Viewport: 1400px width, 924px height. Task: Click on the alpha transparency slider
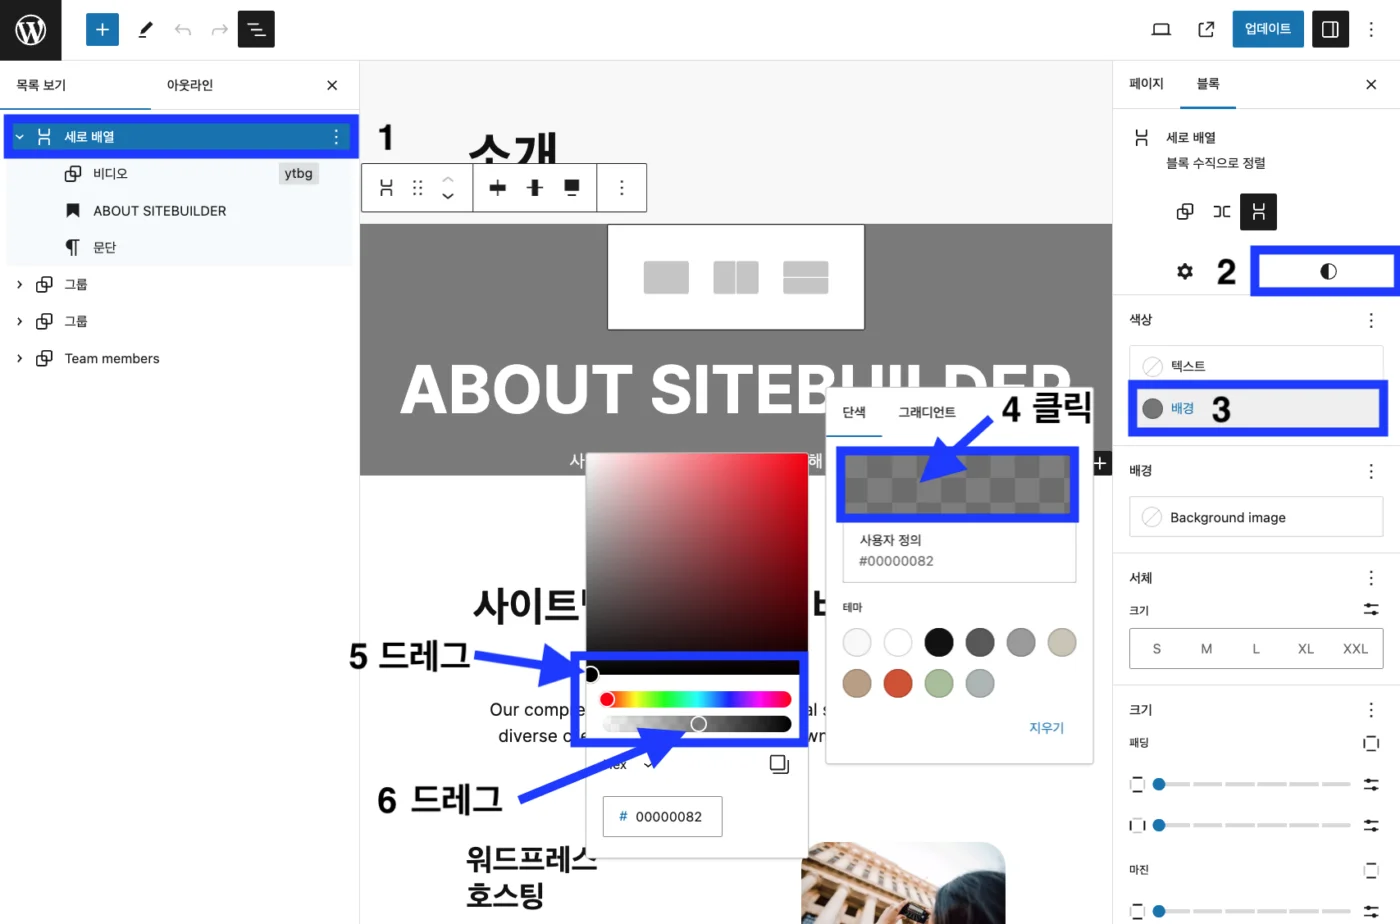click(x=696, y=724)
